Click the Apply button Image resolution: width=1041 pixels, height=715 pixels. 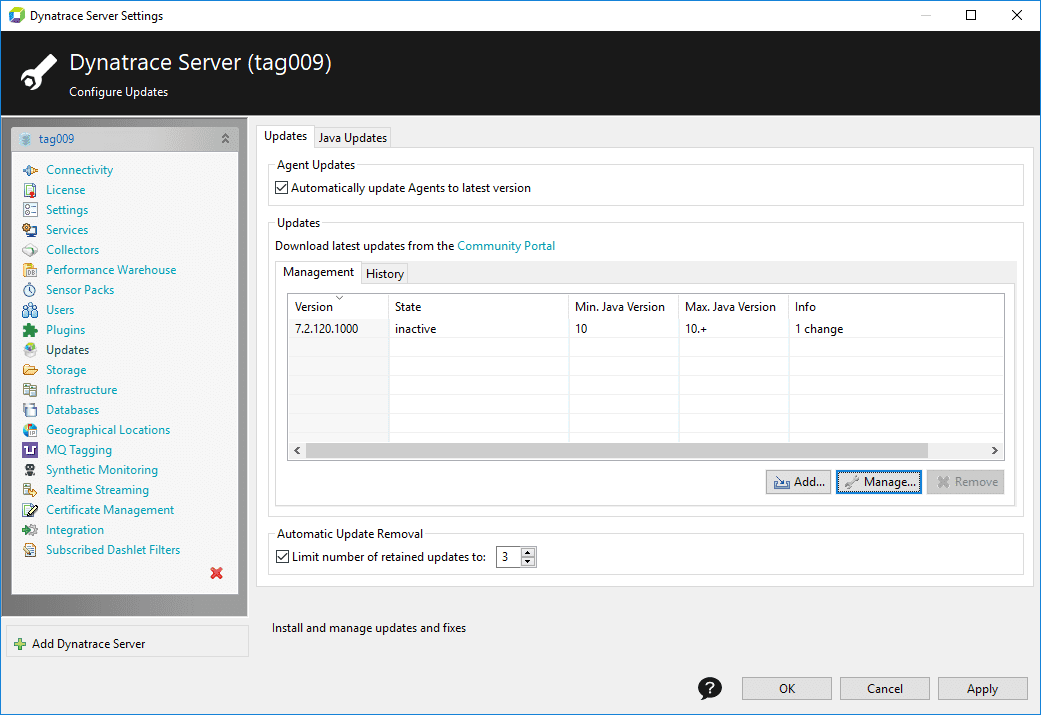(x=983, y=688)
